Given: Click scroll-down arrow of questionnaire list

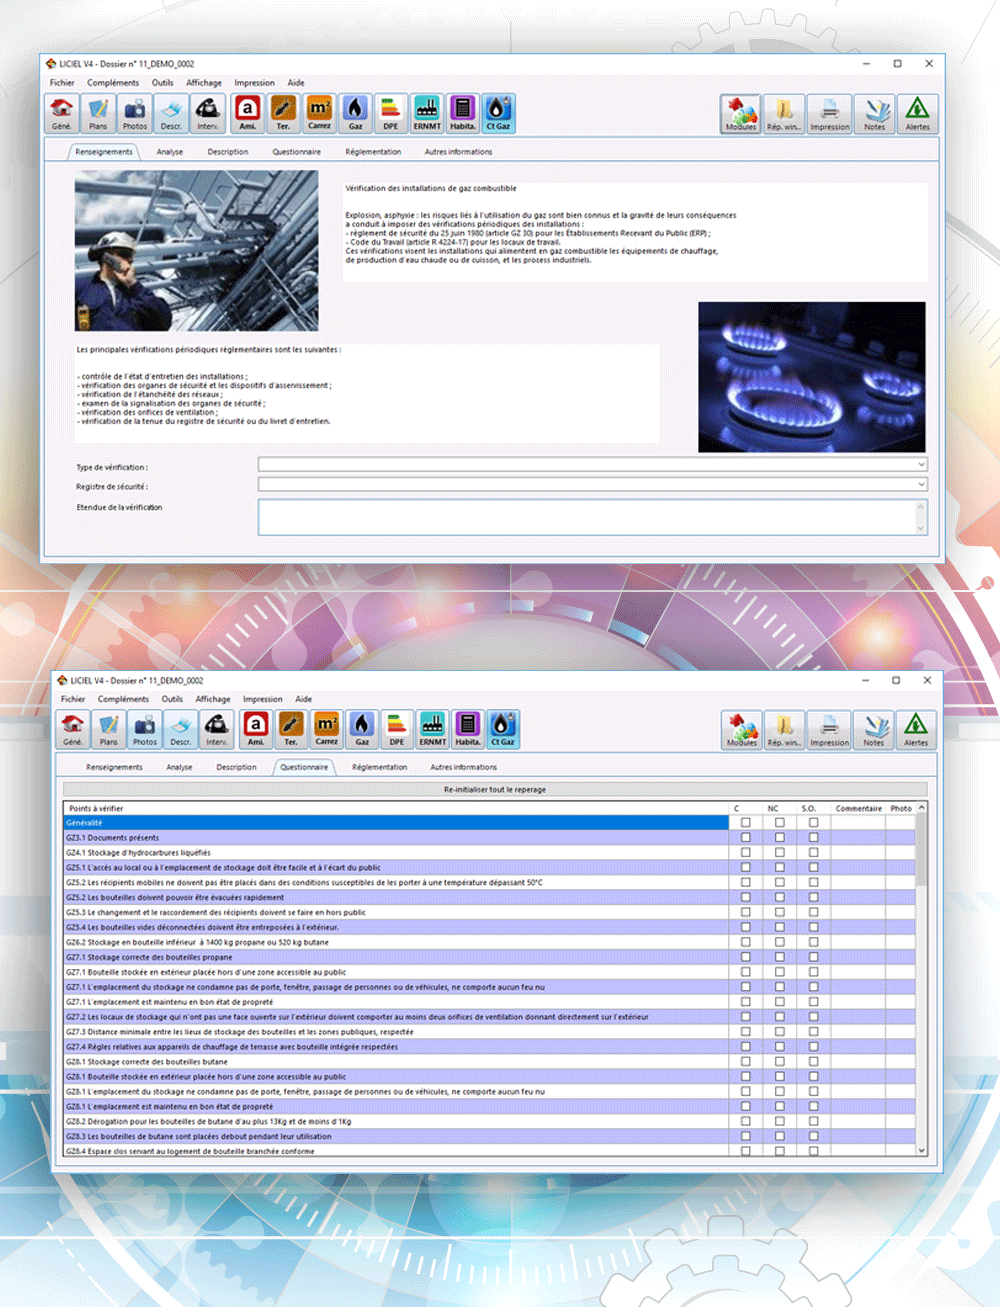Looking at the screenshot, I should click(922, 1151).
